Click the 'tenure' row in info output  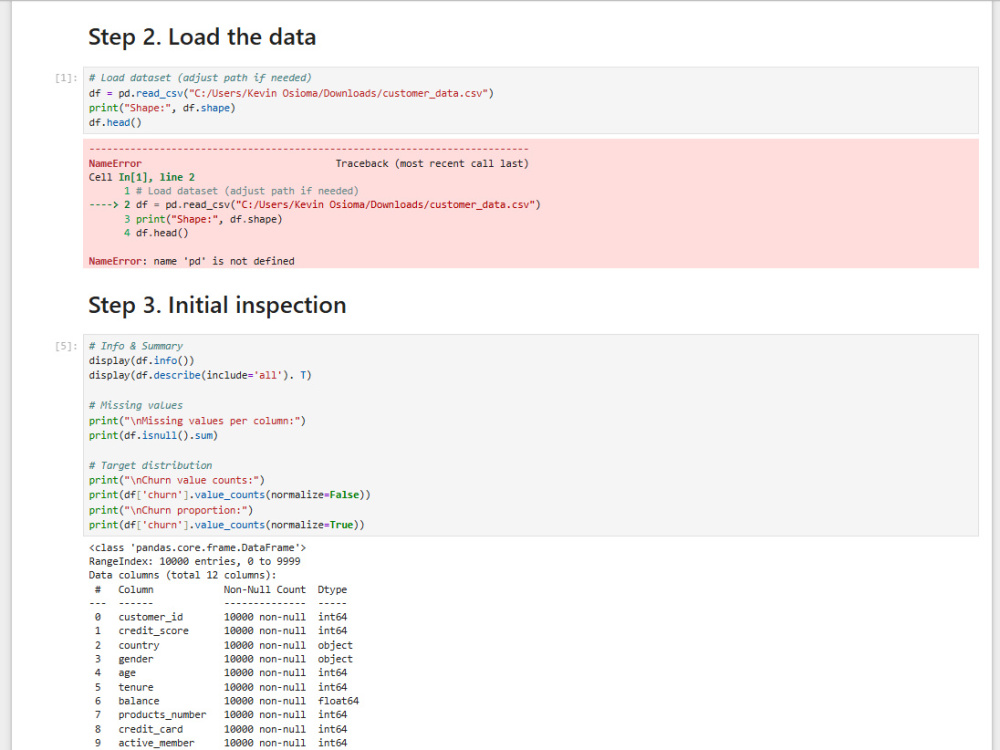(x=221, y=687)
